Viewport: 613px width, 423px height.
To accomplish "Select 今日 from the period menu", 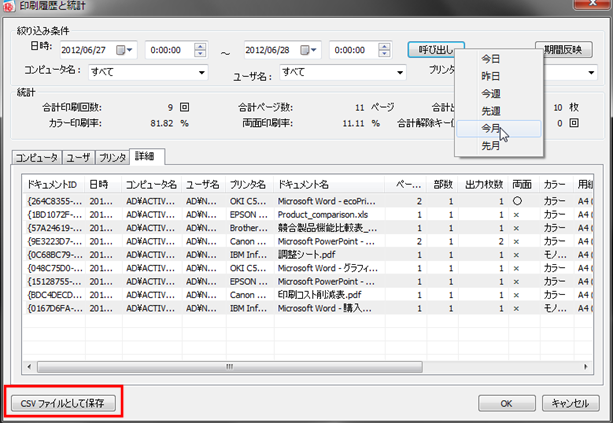I will point(499,59).
